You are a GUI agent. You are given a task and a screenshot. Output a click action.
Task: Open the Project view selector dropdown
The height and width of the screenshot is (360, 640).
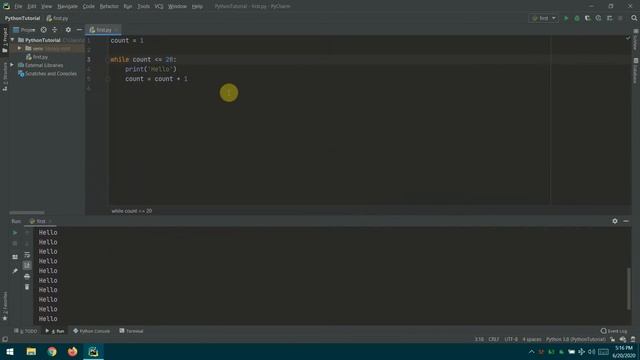click(x=24, y=30)
